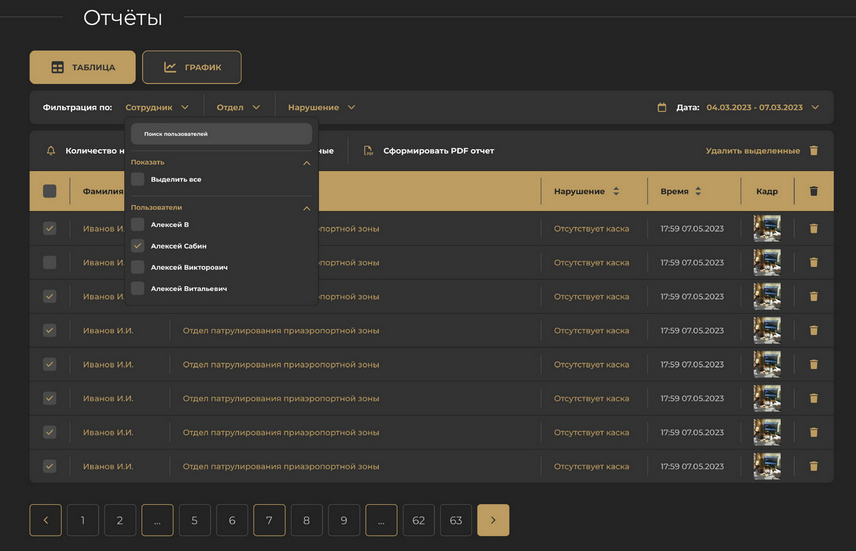856x551 pixels.
Task: Open the 'Отдел' filter dropdown
Action: [x=239, y=107]
